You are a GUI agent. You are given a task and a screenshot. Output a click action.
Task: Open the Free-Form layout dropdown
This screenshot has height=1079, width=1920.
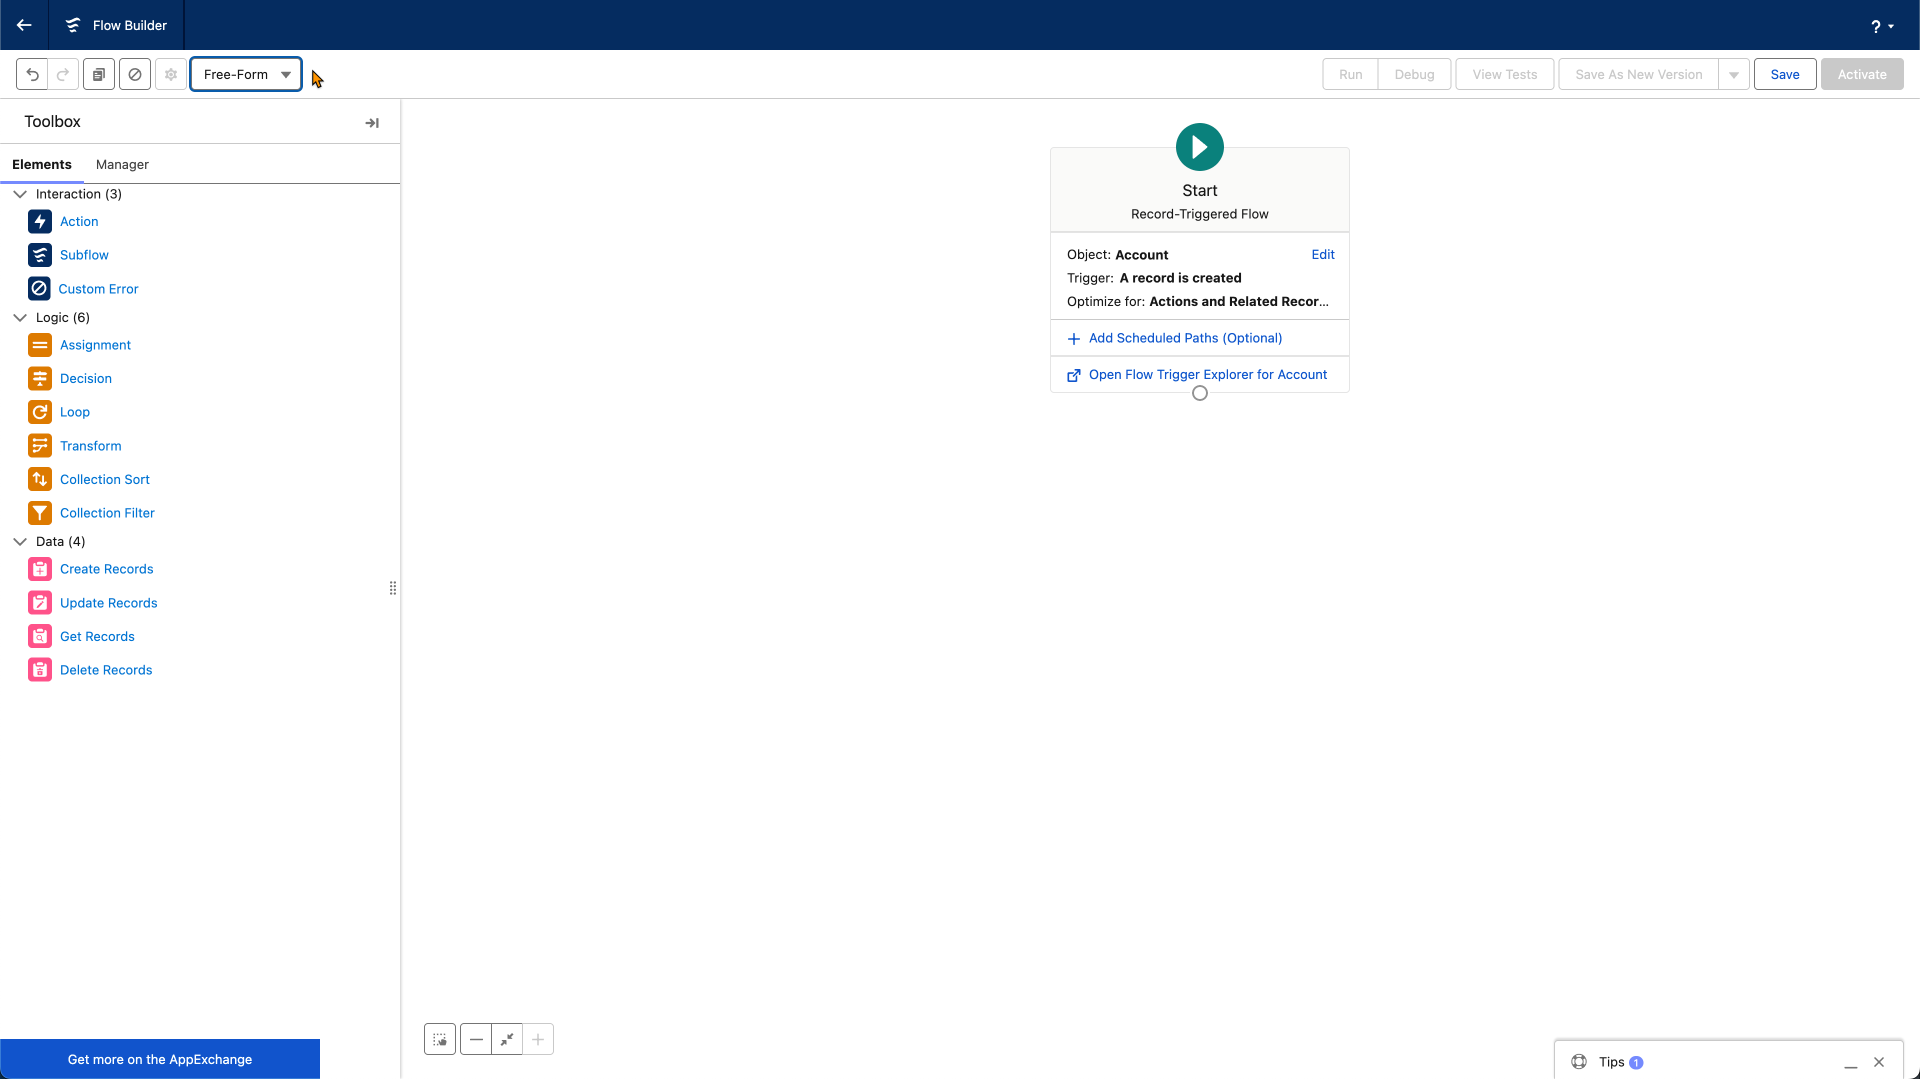coord(246,74)
